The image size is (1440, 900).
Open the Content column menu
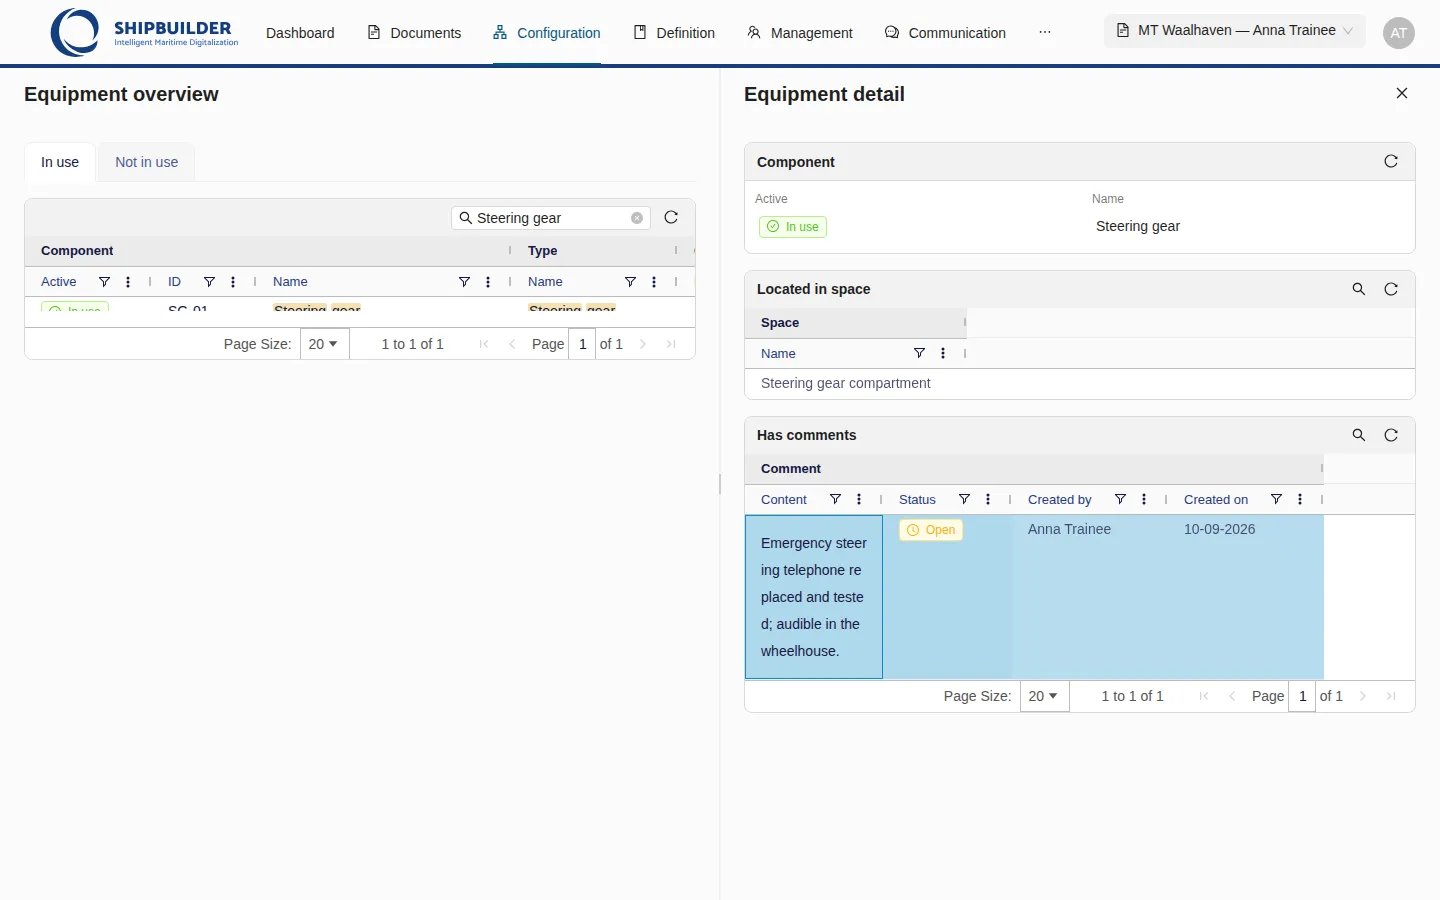coord(859,500)
